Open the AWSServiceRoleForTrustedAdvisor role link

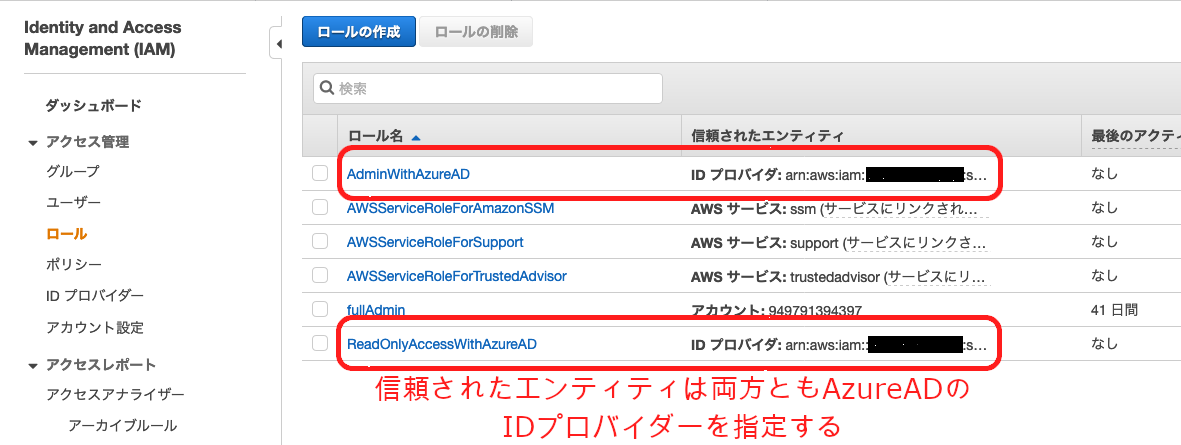click(456, 276)
